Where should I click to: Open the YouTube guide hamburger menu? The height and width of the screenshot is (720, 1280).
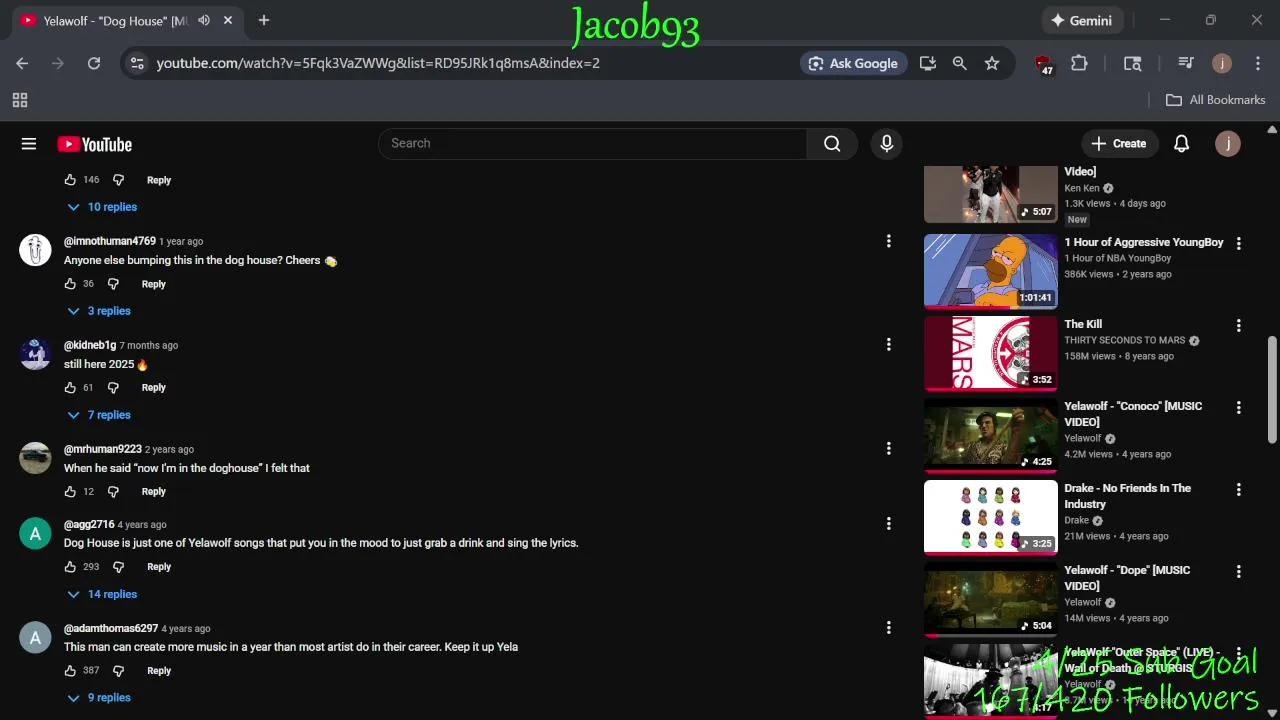[29, 144]
